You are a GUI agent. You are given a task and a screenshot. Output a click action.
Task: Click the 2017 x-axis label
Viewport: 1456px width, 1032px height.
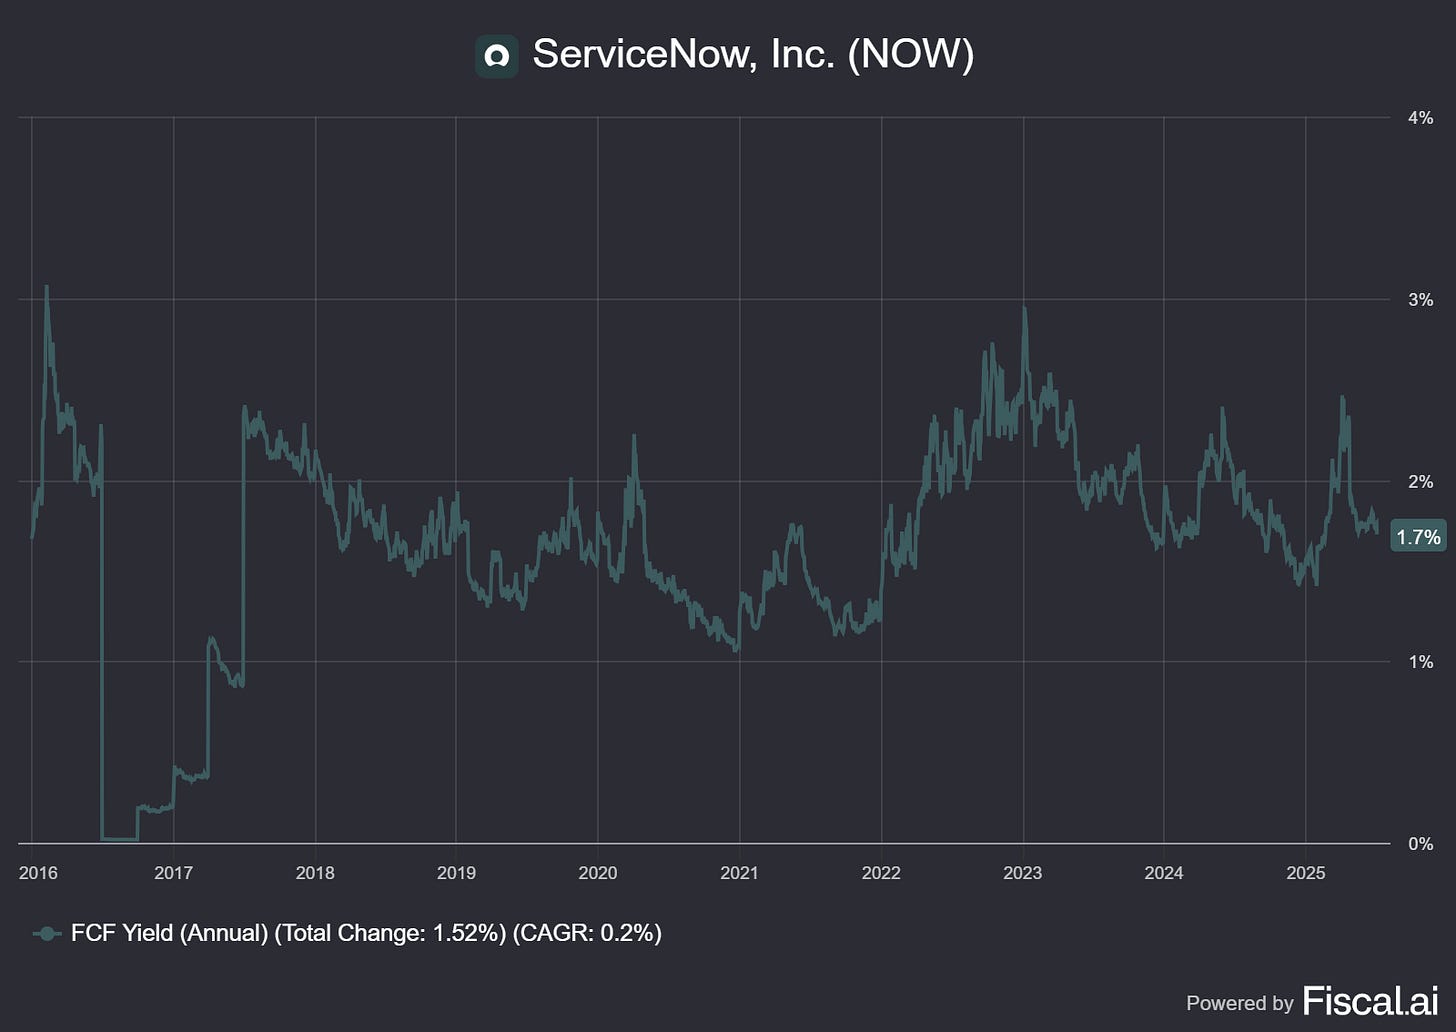[x=174, y=873]
